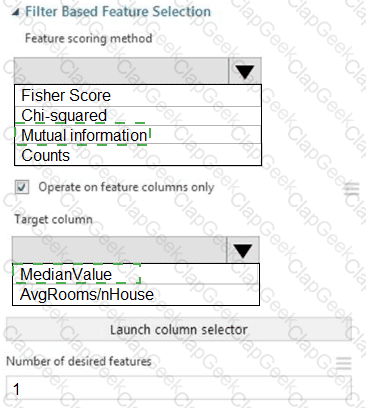The image size is (366, 408).
Task: Select the Mutual information option
Action: coord(138,135)
